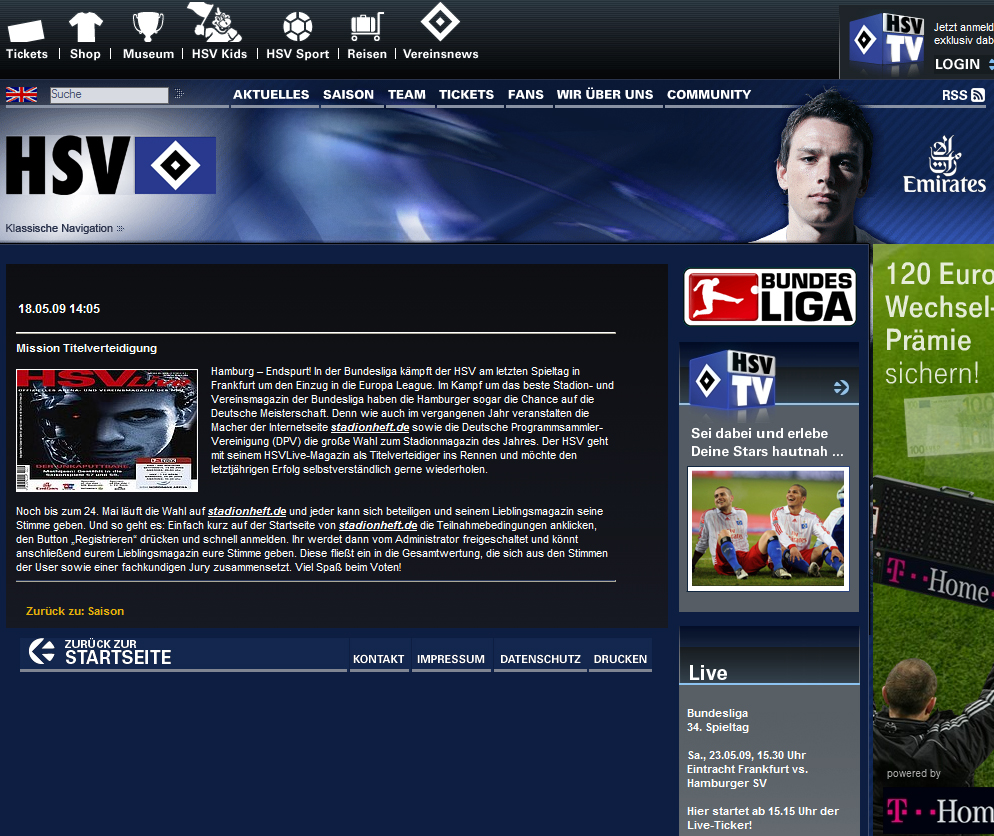Open the WIR ÜBER UNS menu
This screenshot has height=836, width=994.
click(604, 95)
